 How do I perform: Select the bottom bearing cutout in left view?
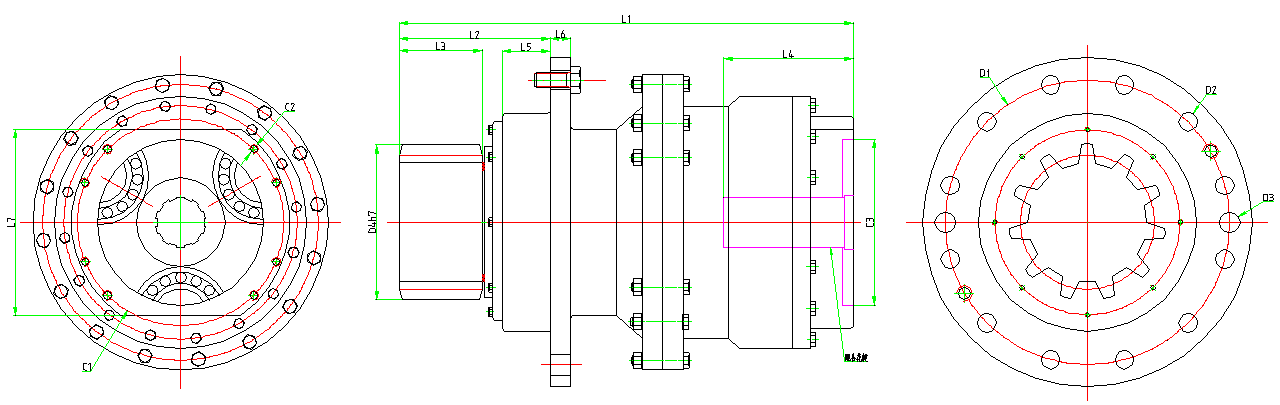(x=180, y=286)
